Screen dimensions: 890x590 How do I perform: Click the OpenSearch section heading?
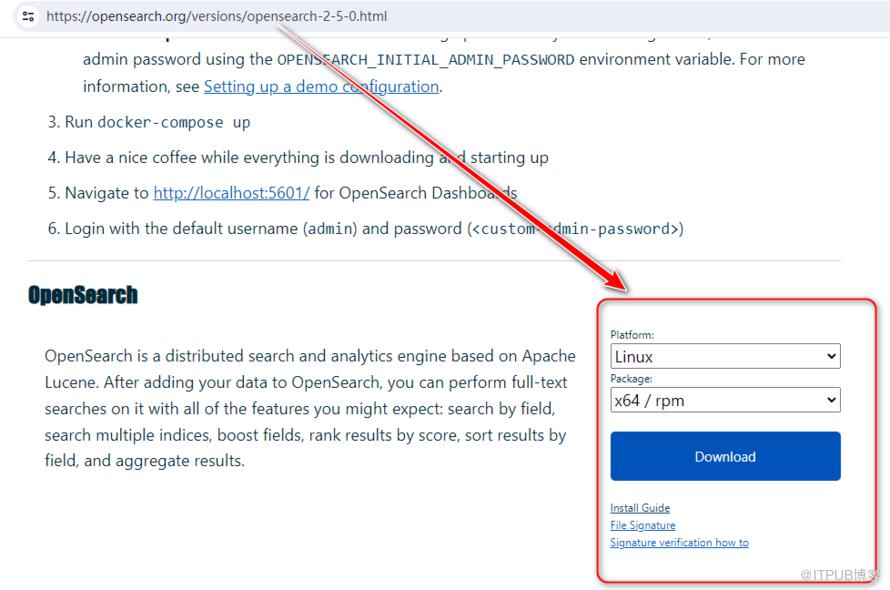(83, 295)
